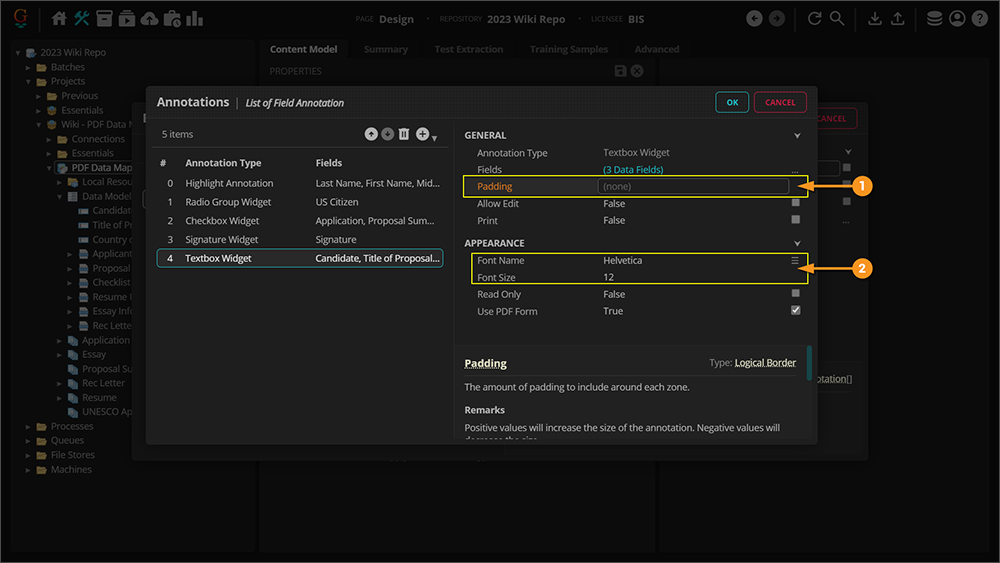Open the Font Name list icon
1000x563 pixels.
point(795,260)
